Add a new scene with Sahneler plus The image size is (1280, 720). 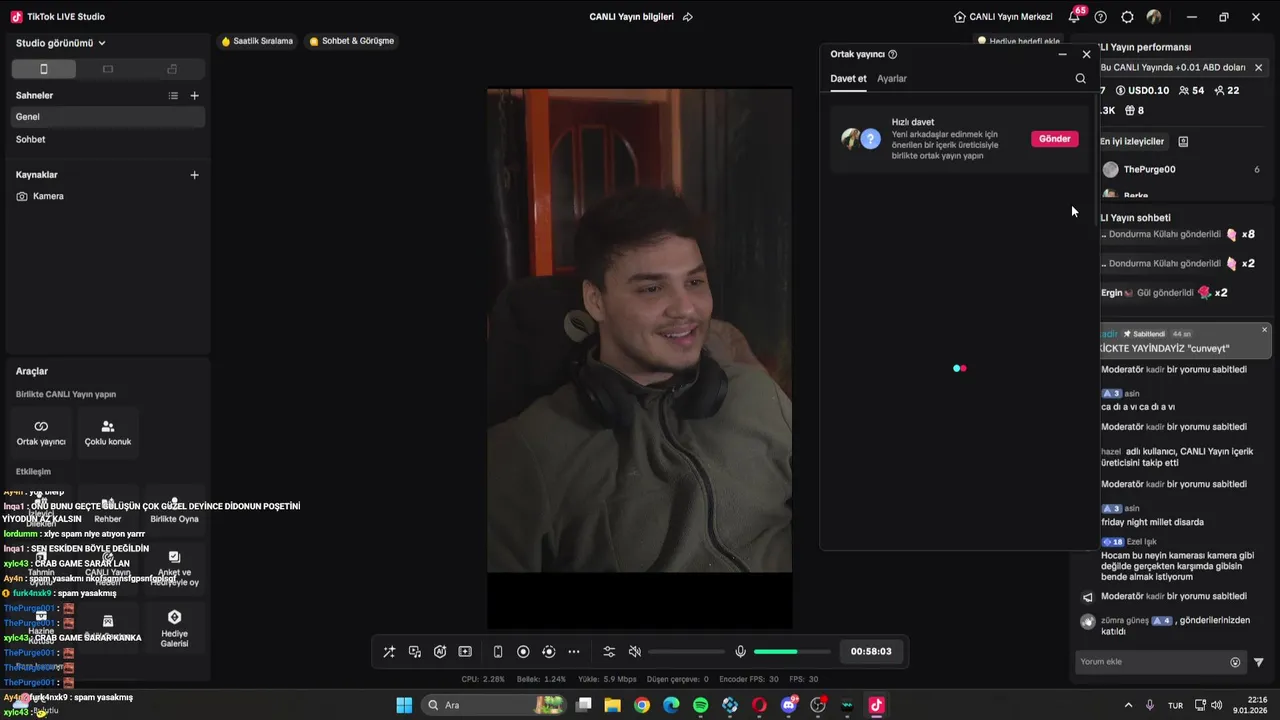(195, 96)
